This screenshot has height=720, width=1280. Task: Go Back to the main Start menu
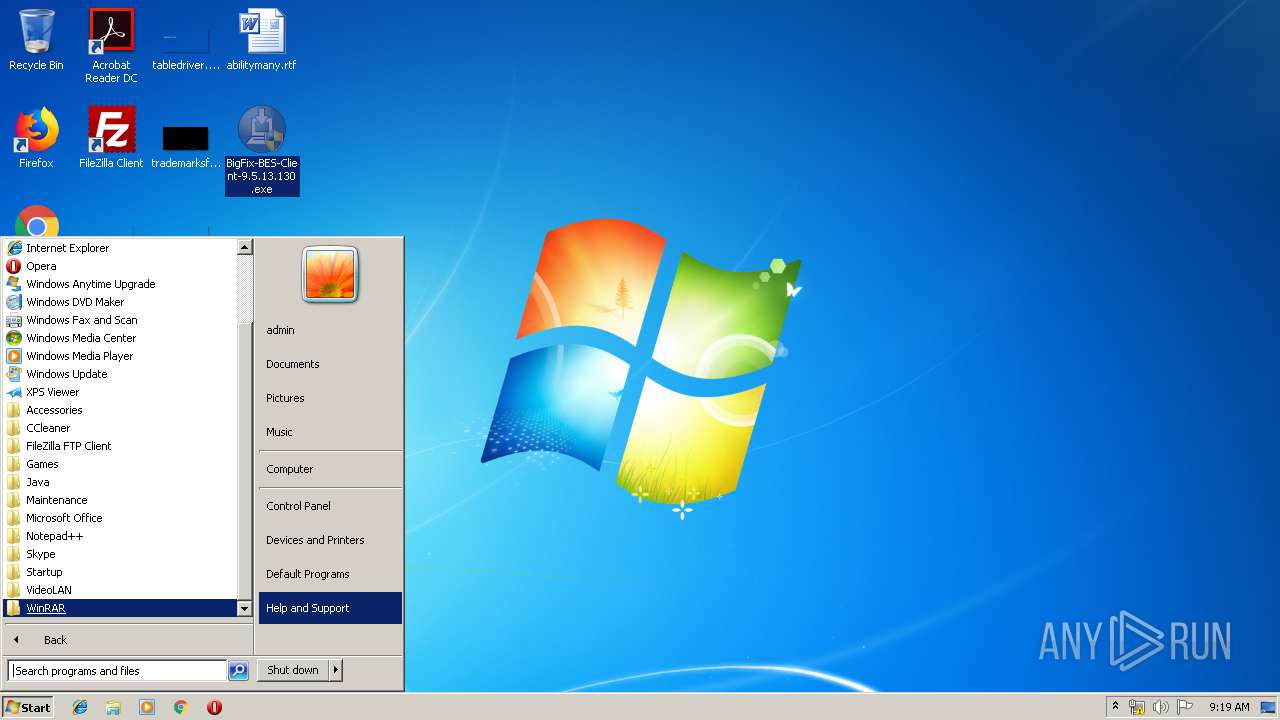[128, 640]
